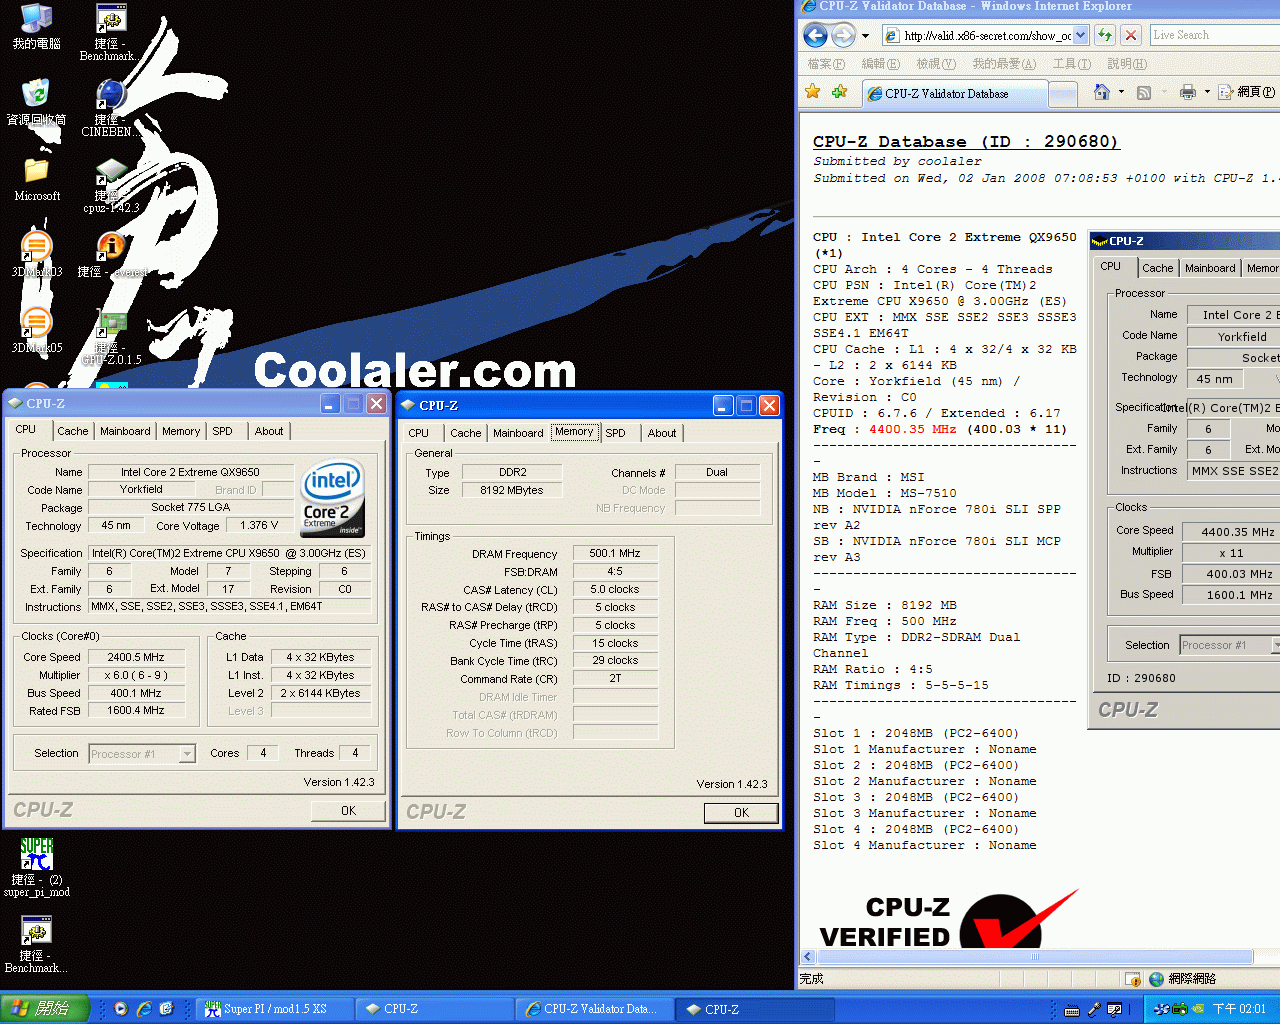1280x1024 pixels.
Task: Print the page using the printer icon
Action: (x=1188, y=92)
